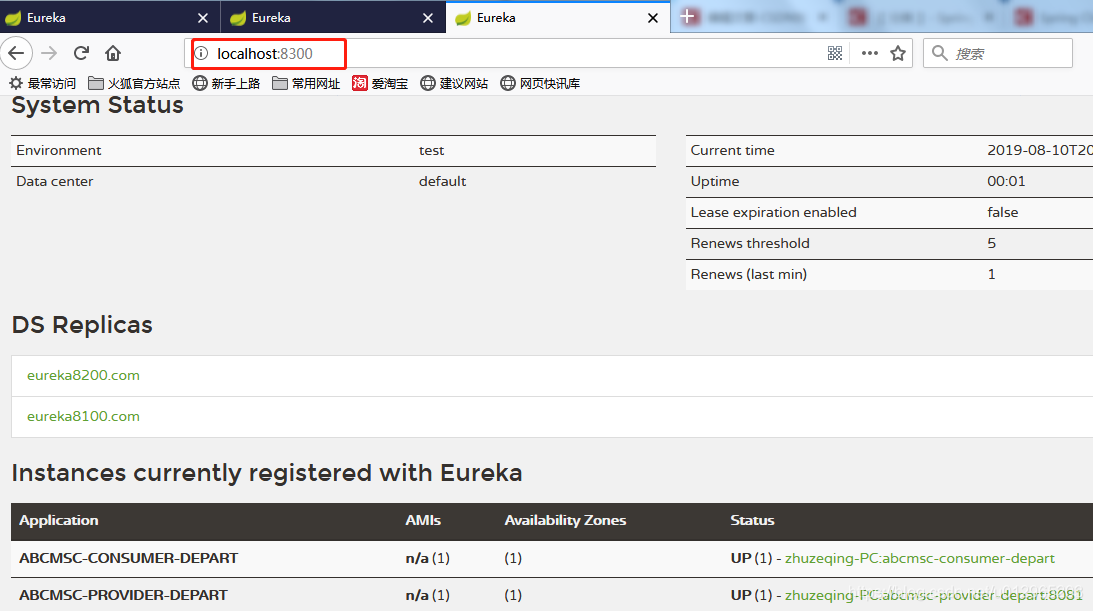Open zhuzeqing-PC:abcmsc-provider-depart:8081 instance link
The image size is (1093, 611).
click(933, 595)
